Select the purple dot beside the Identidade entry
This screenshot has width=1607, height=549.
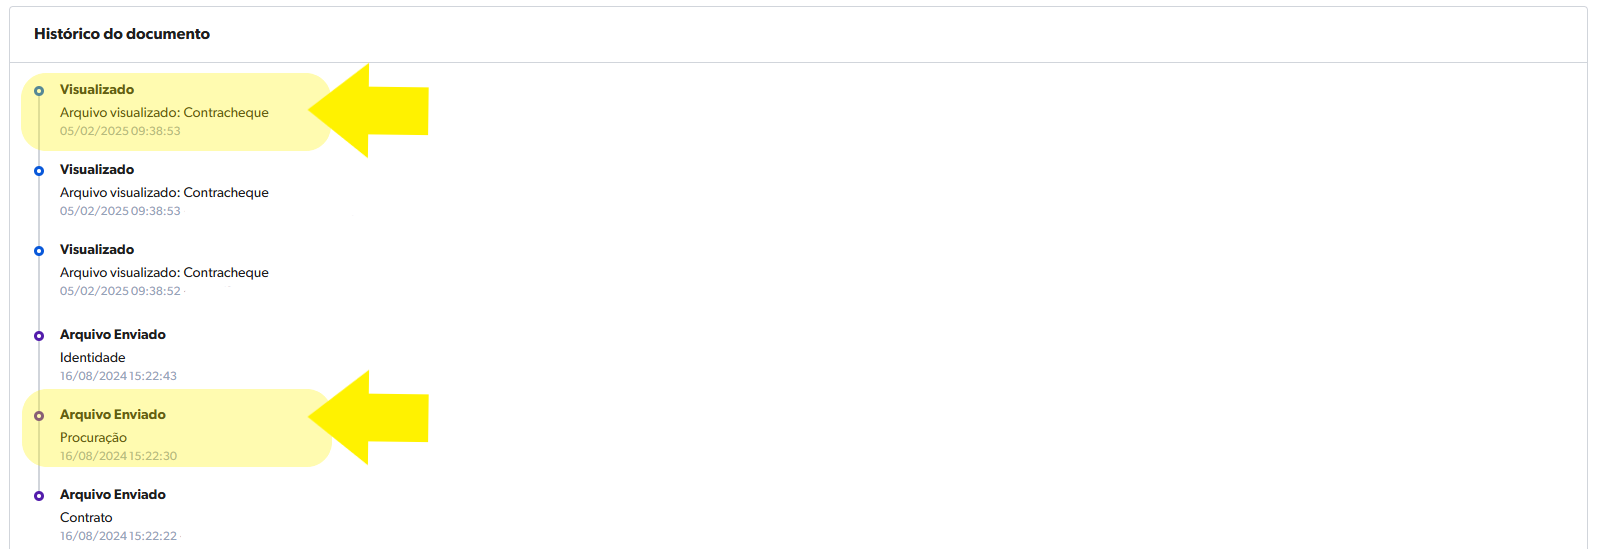39,336
